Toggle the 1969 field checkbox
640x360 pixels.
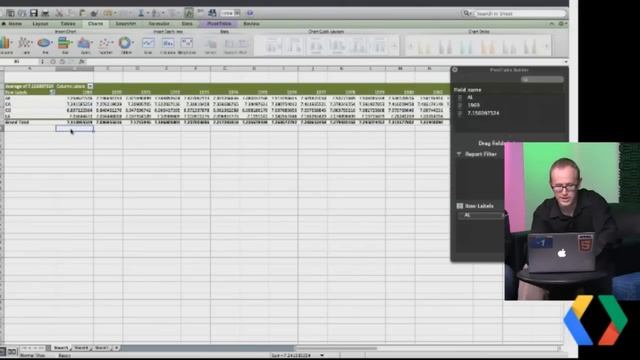pyautogui.click(x=460, y=105)
